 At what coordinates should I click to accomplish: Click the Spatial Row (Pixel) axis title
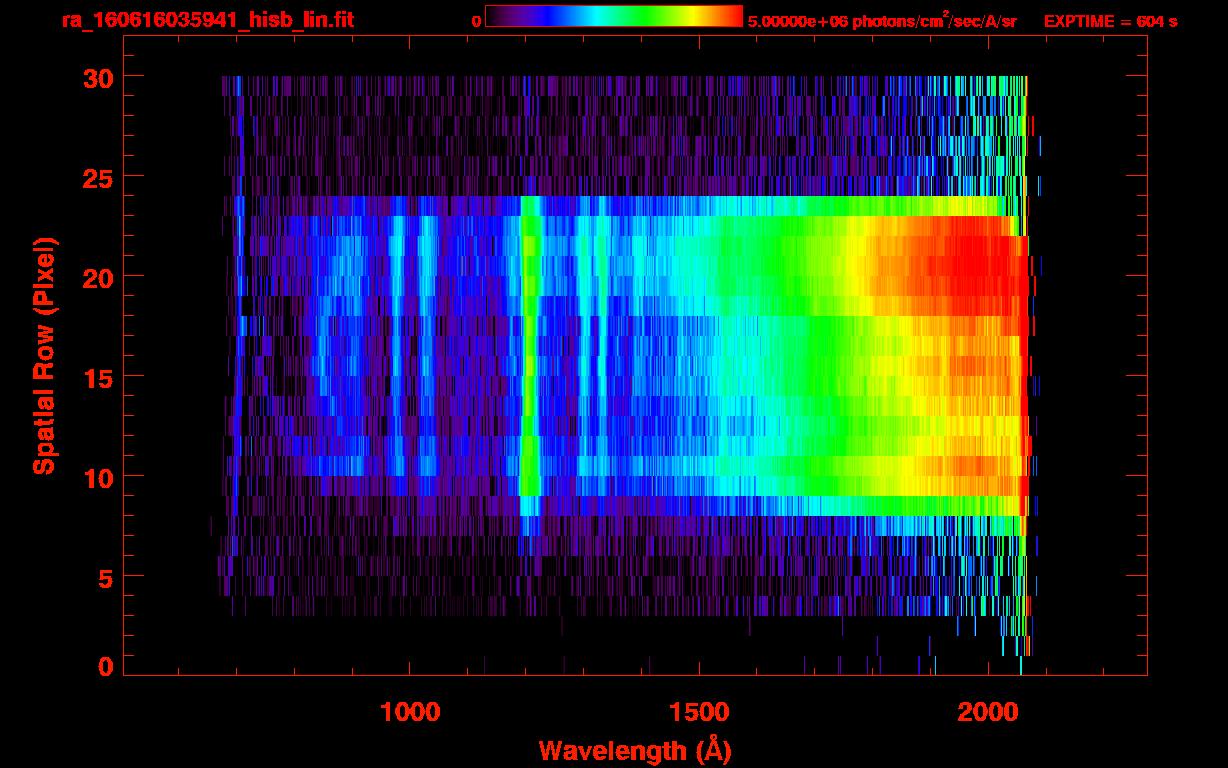[43, 355]
